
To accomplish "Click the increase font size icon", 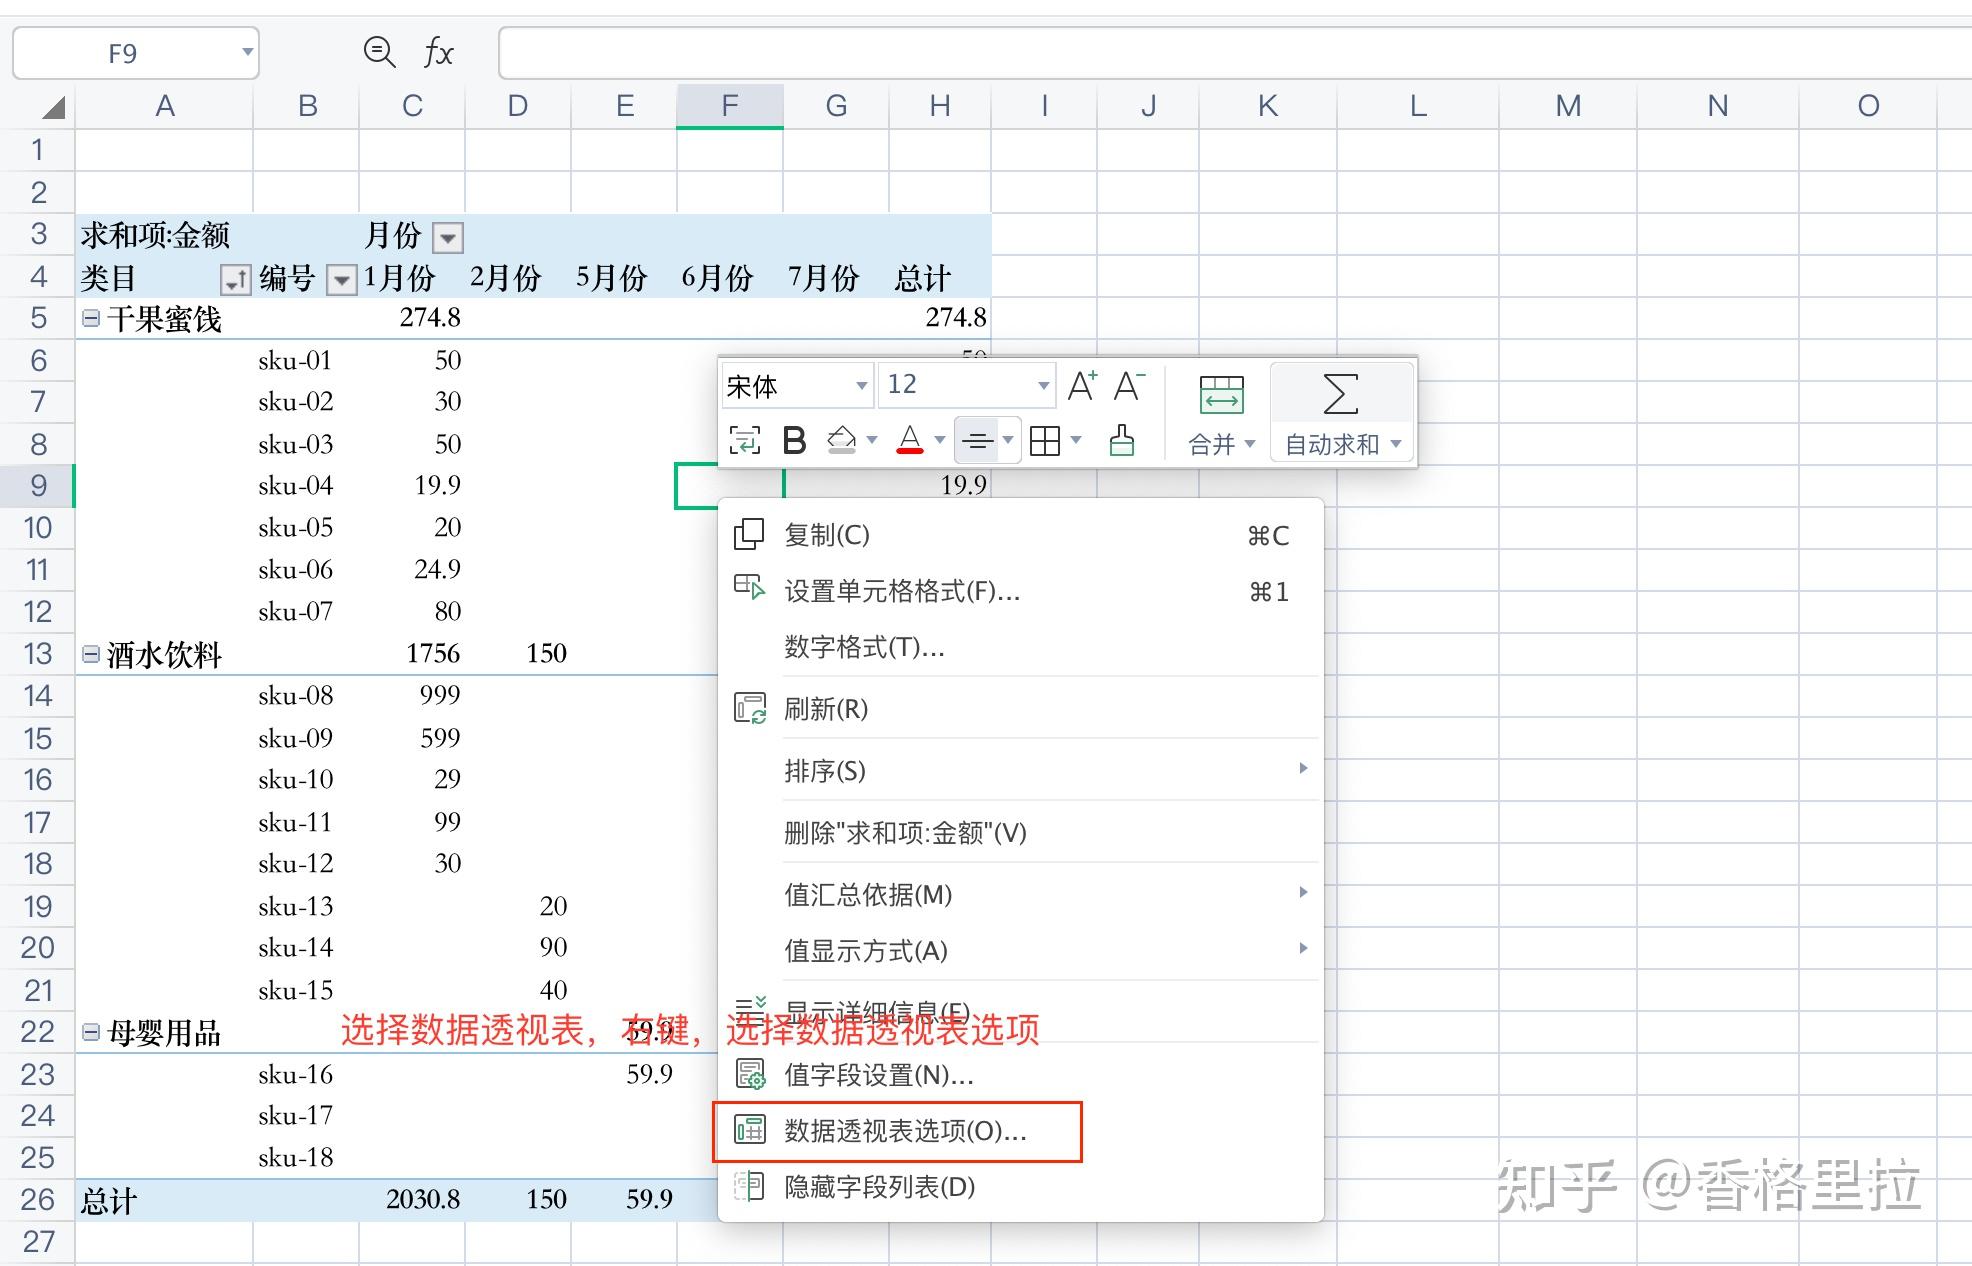I will [1081, 385].
